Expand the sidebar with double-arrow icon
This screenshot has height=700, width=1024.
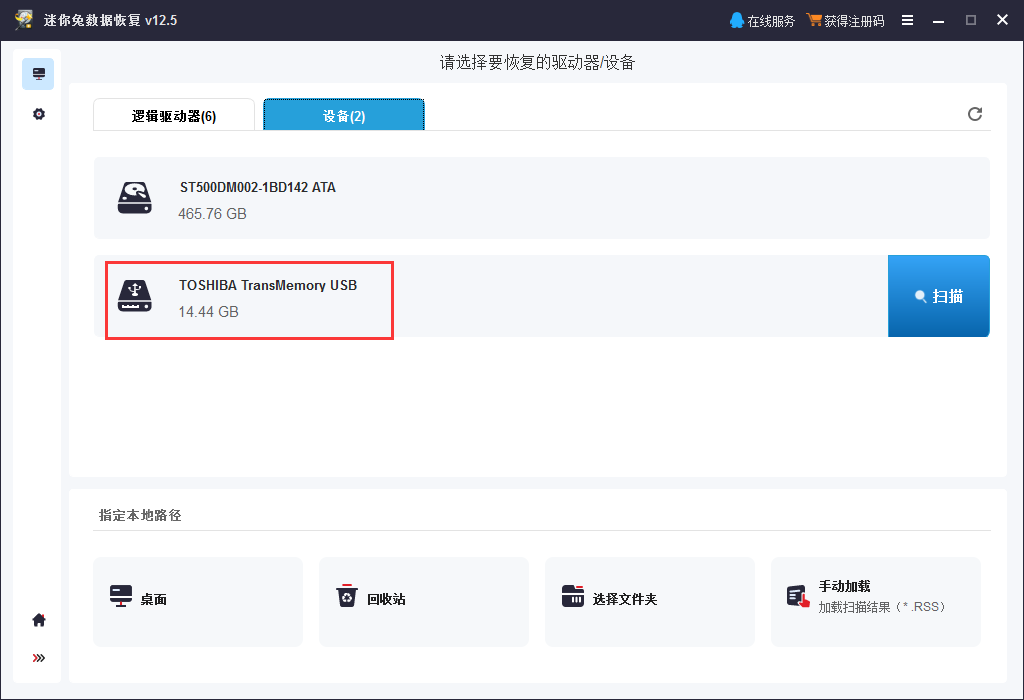(x=39, y=658)
